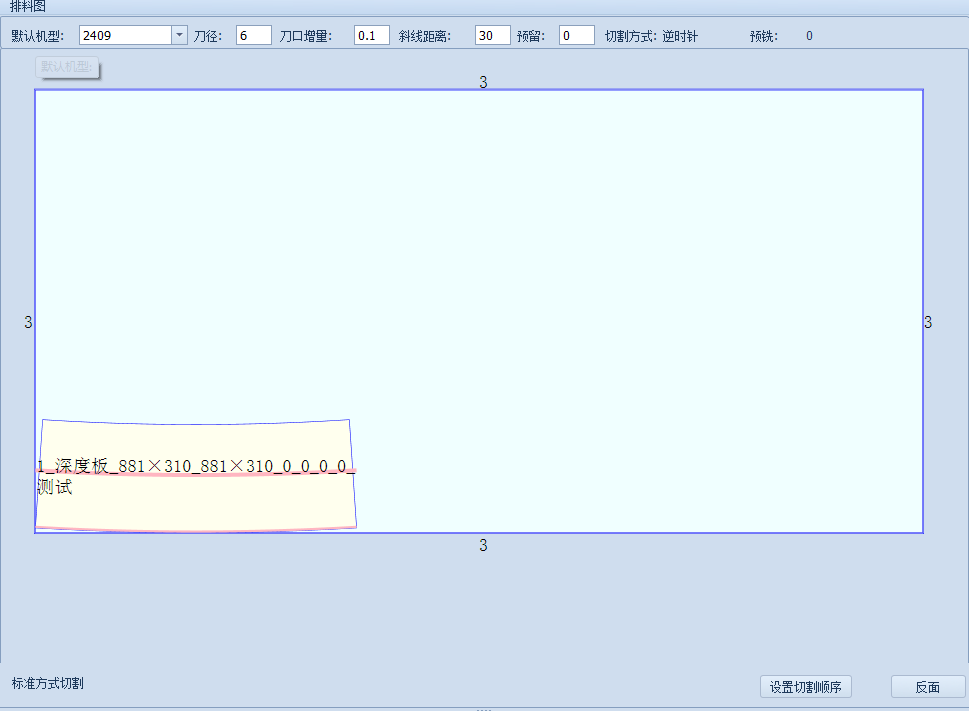969x711 pixels.
Task: Select the 排料图 panel title
Action: pyautogui.click(x=27, y=6)
